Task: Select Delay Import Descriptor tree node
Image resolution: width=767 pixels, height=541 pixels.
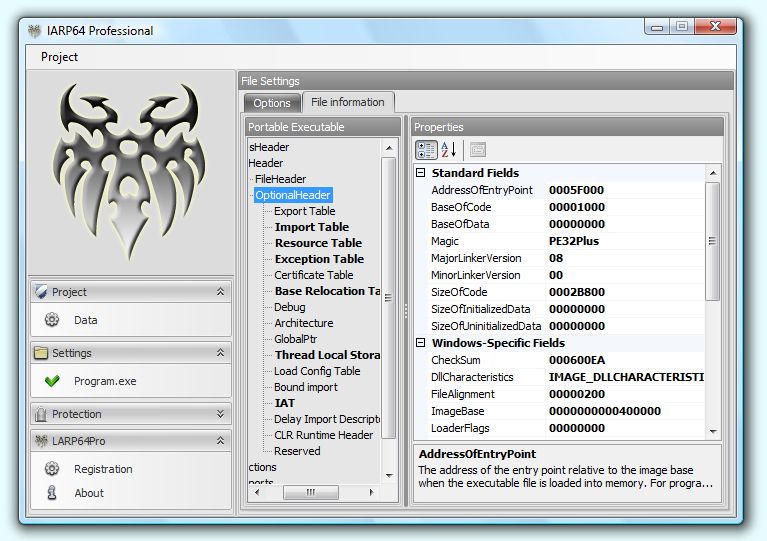Action: [x=327, y=419]
